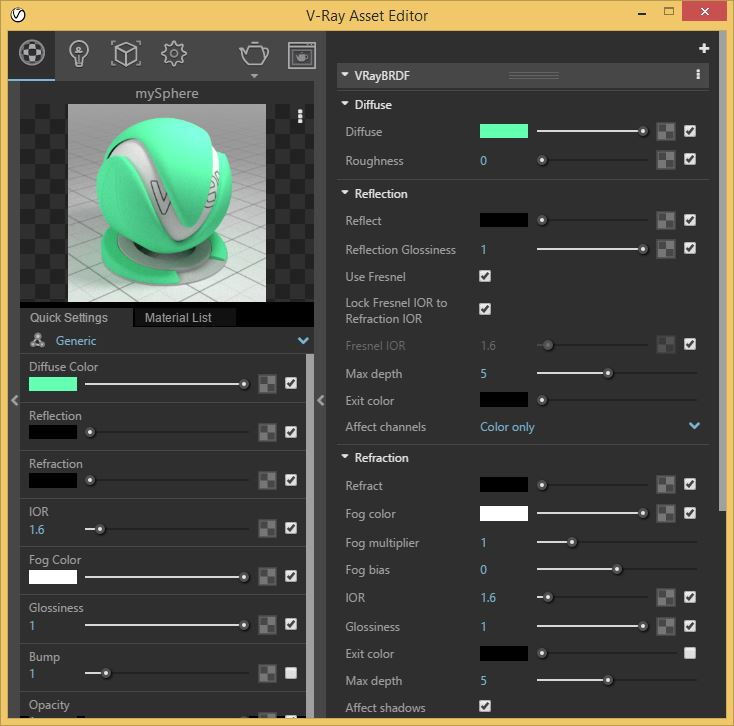Enable the Refraction Exit color checkbox
The image size is (734, 726).
pyautogui.click(x=690, y=653)
